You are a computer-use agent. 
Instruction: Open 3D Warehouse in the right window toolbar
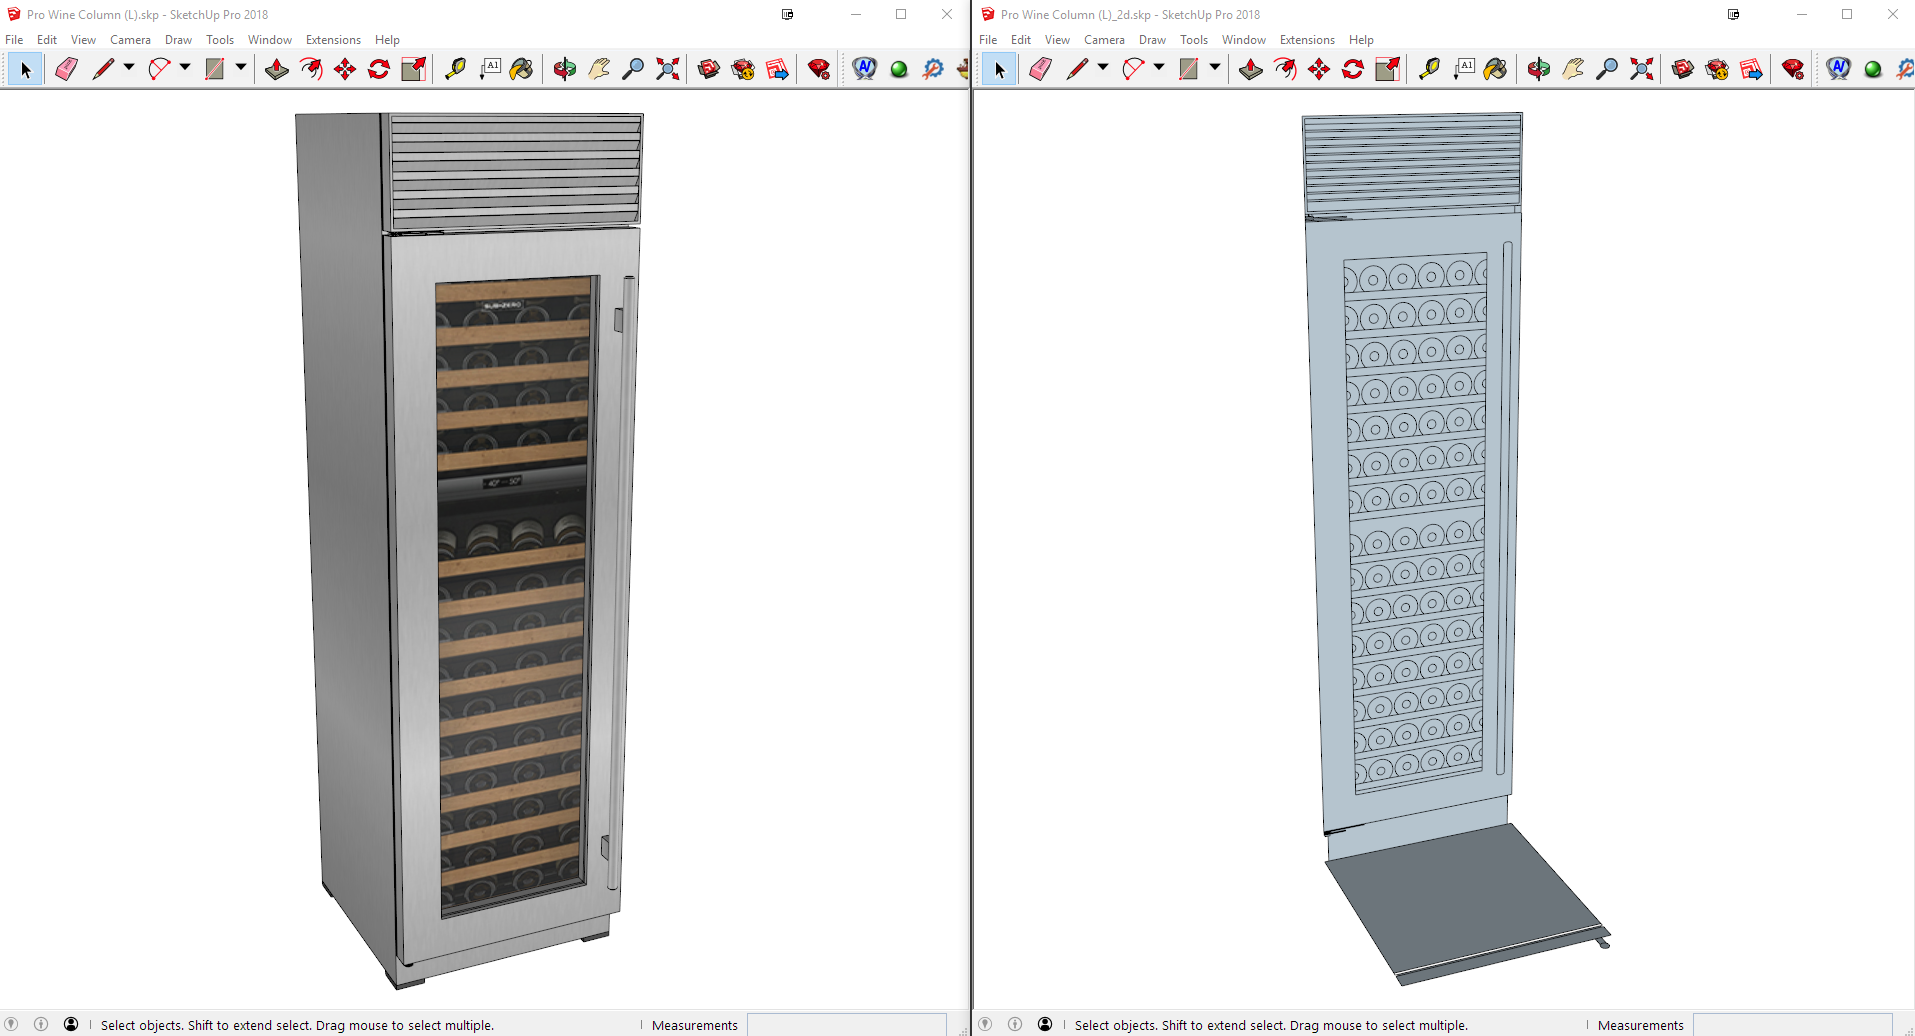(1683, 69)
